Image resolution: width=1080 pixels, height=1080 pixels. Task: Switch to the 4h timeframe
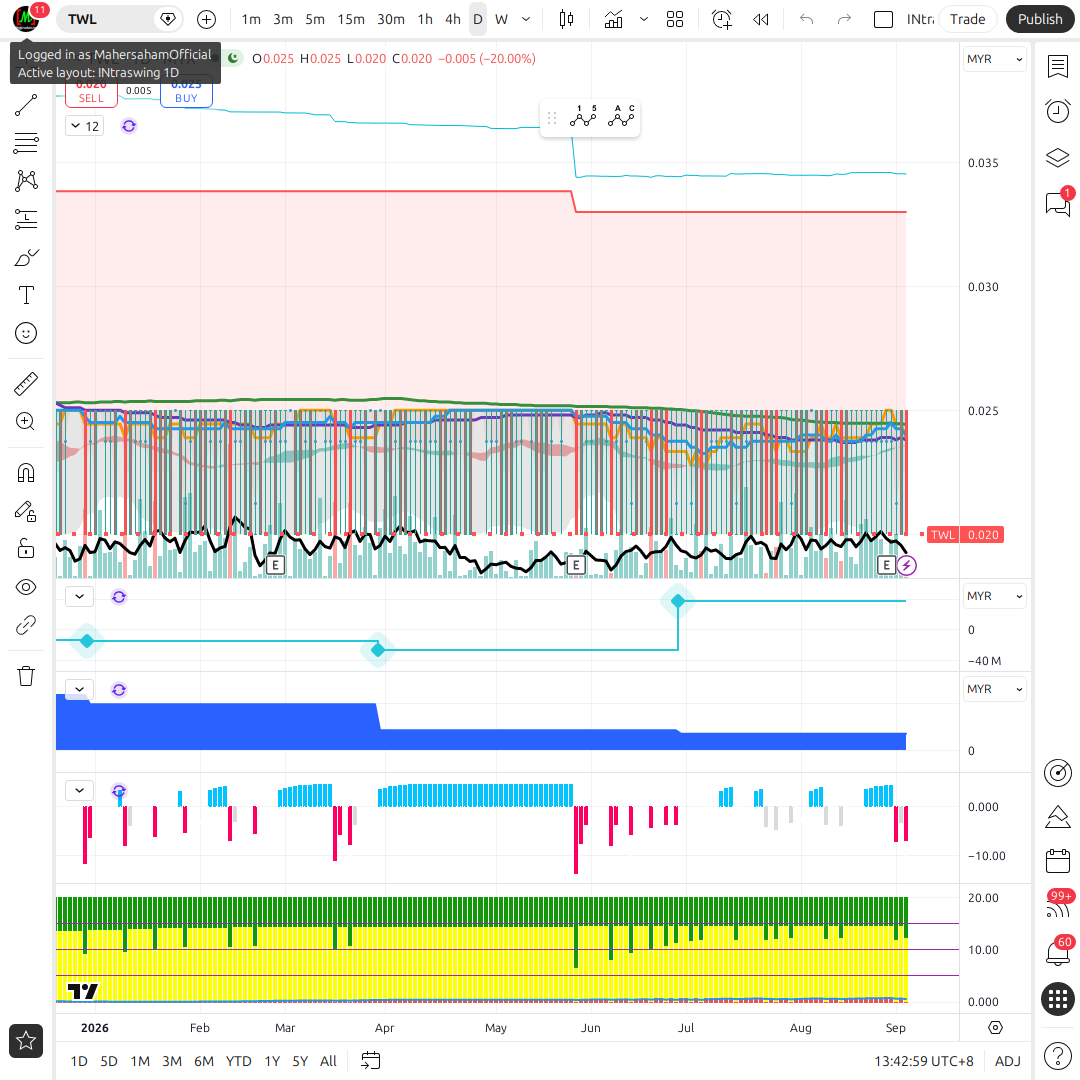[x=453, y=19]
